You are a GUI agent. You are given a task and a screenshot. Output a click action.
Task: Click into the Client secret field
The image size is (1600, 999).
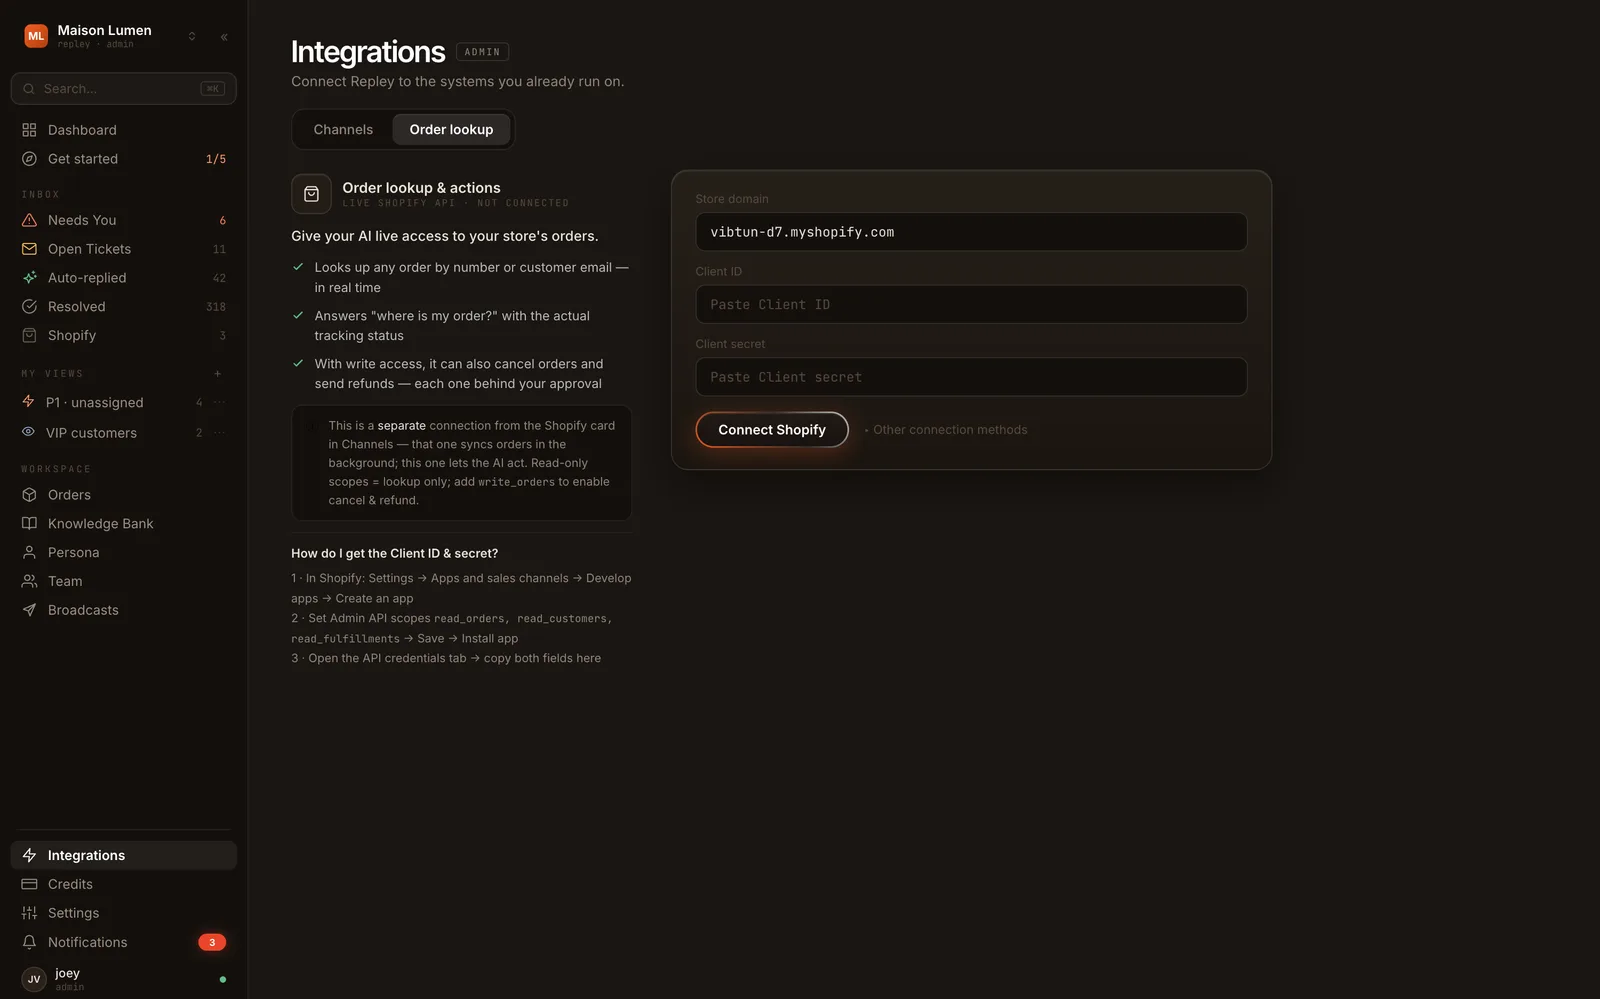coord(971,377)
